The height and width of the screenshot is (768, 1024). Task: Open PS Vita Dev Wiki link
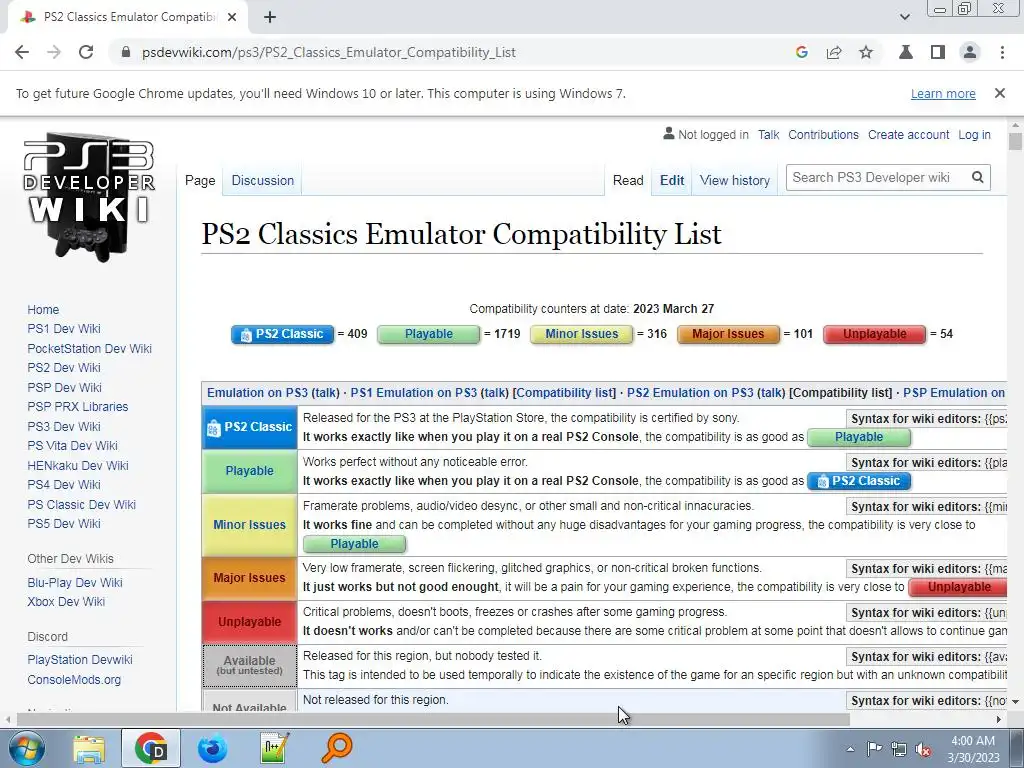[72, 445]
